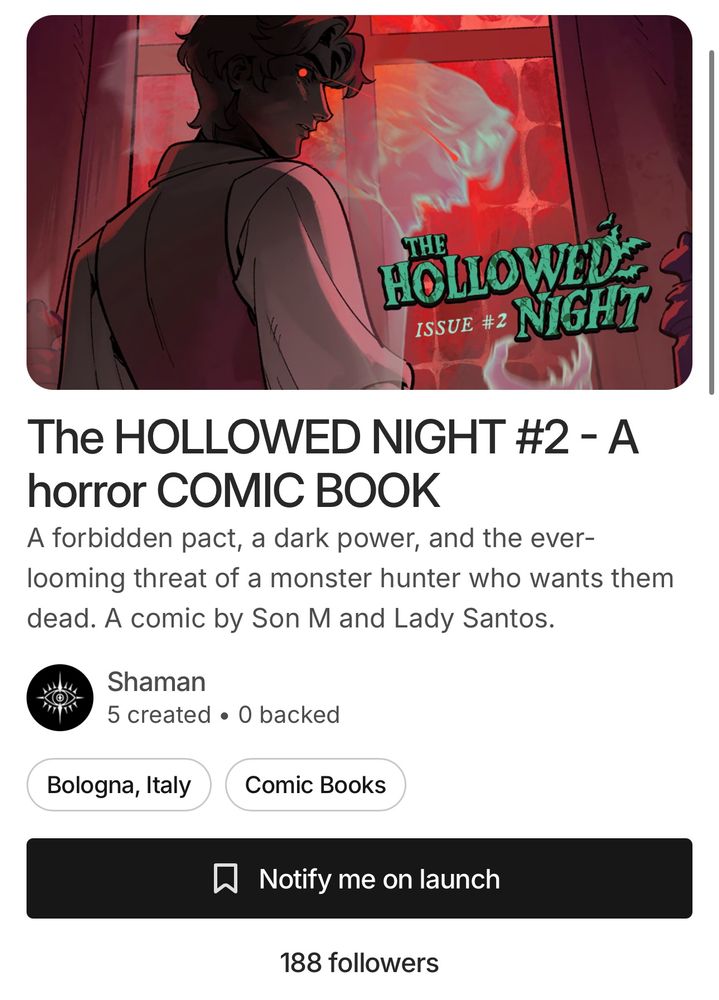
Task: Click the 'Son M and Lady Santos' credit
Action: pos(403,618)
